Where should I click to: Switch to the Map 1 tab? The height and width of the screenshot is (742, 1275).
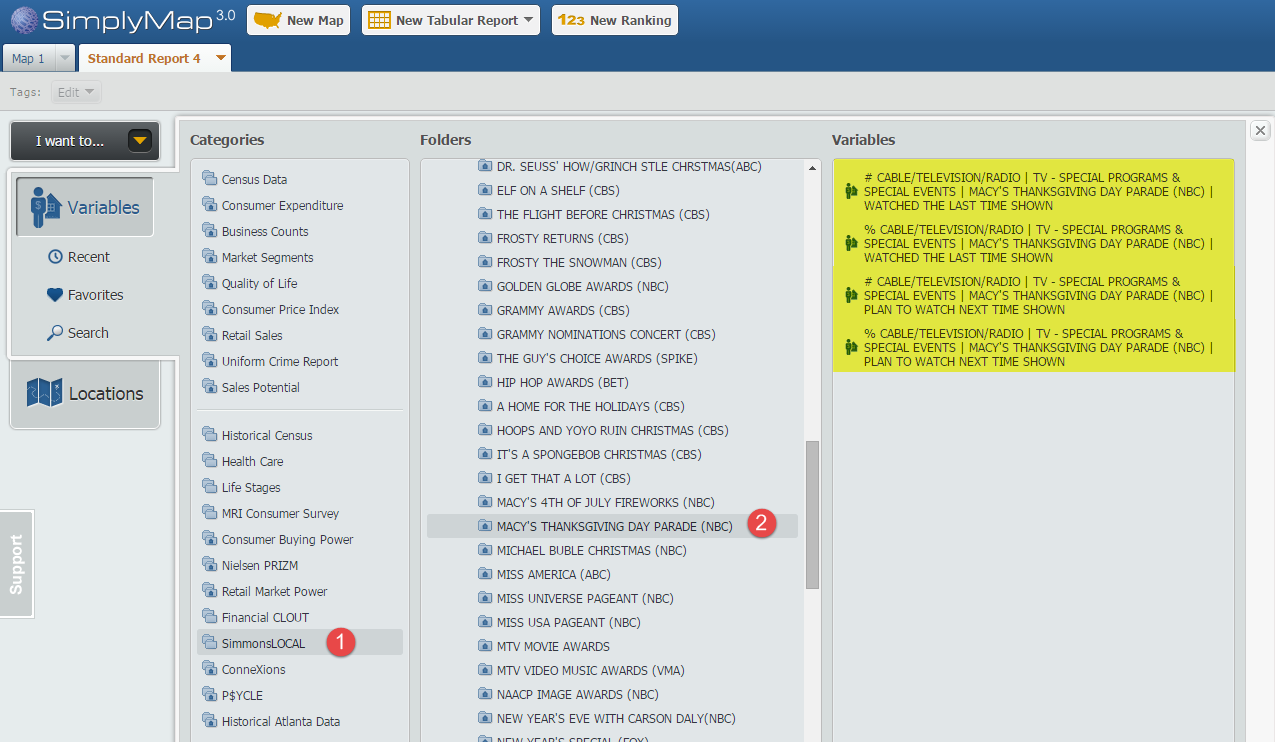point(28,59)
